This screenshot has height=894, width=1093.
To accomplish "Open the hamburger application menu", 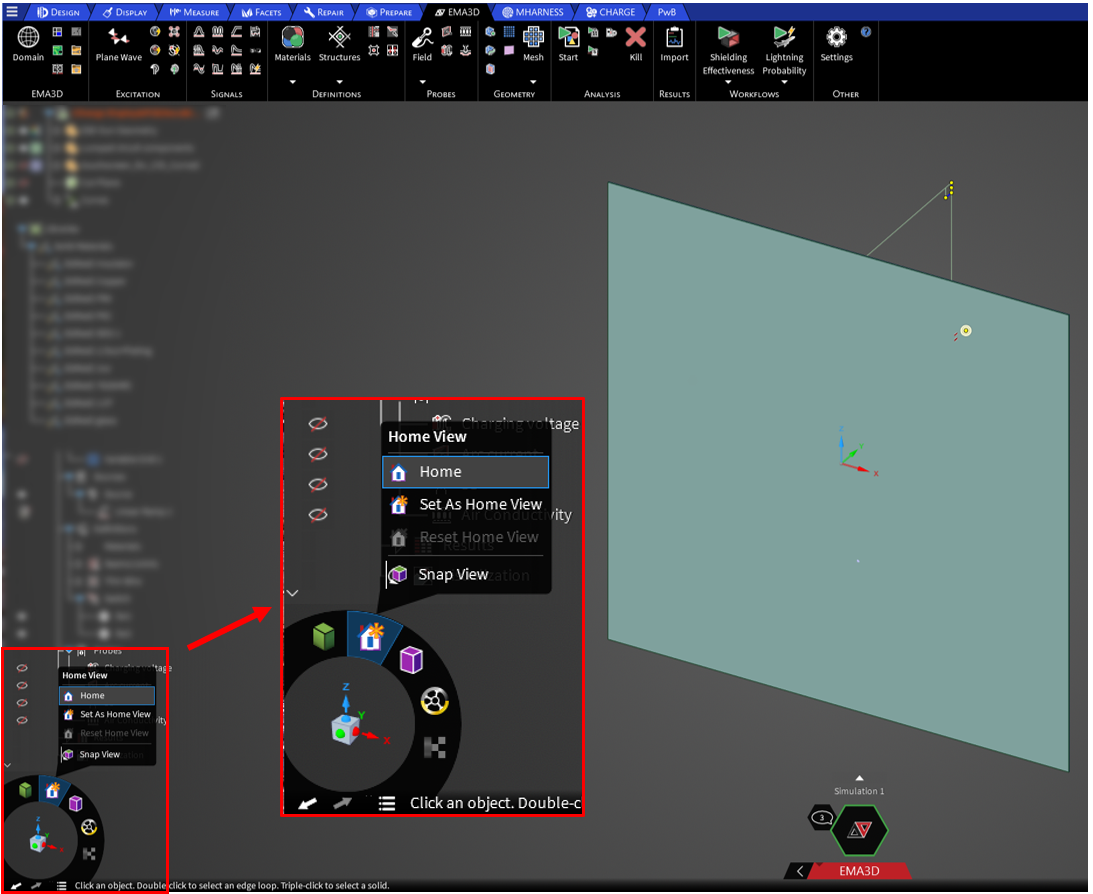I will 11,12.
